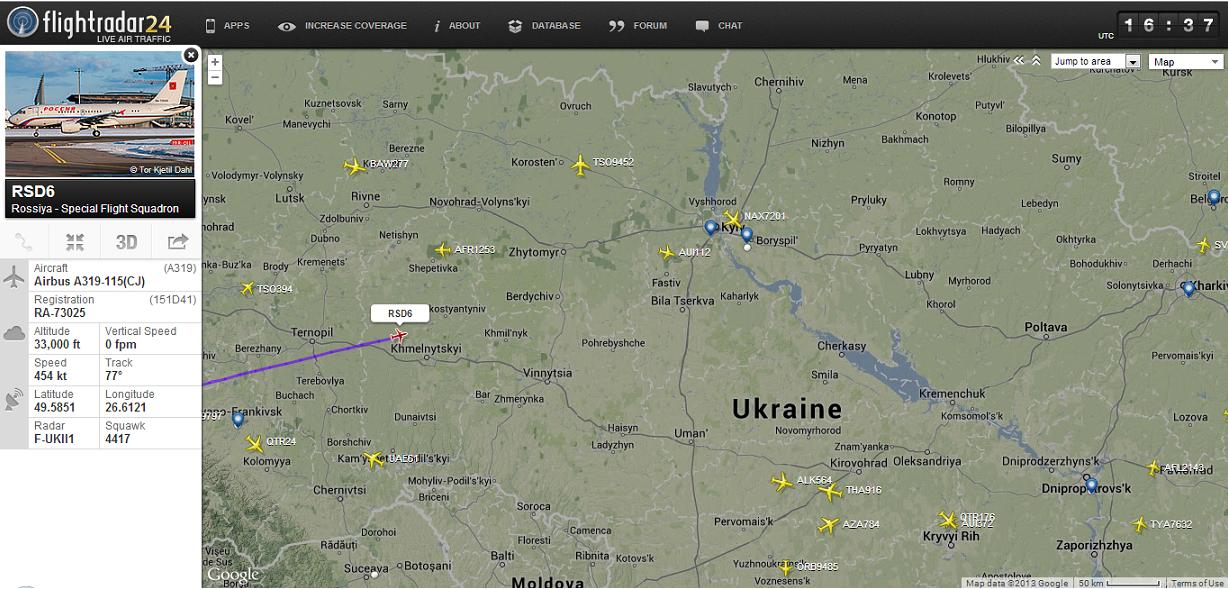Select the TSO9452 aircraft on the map

580,163
